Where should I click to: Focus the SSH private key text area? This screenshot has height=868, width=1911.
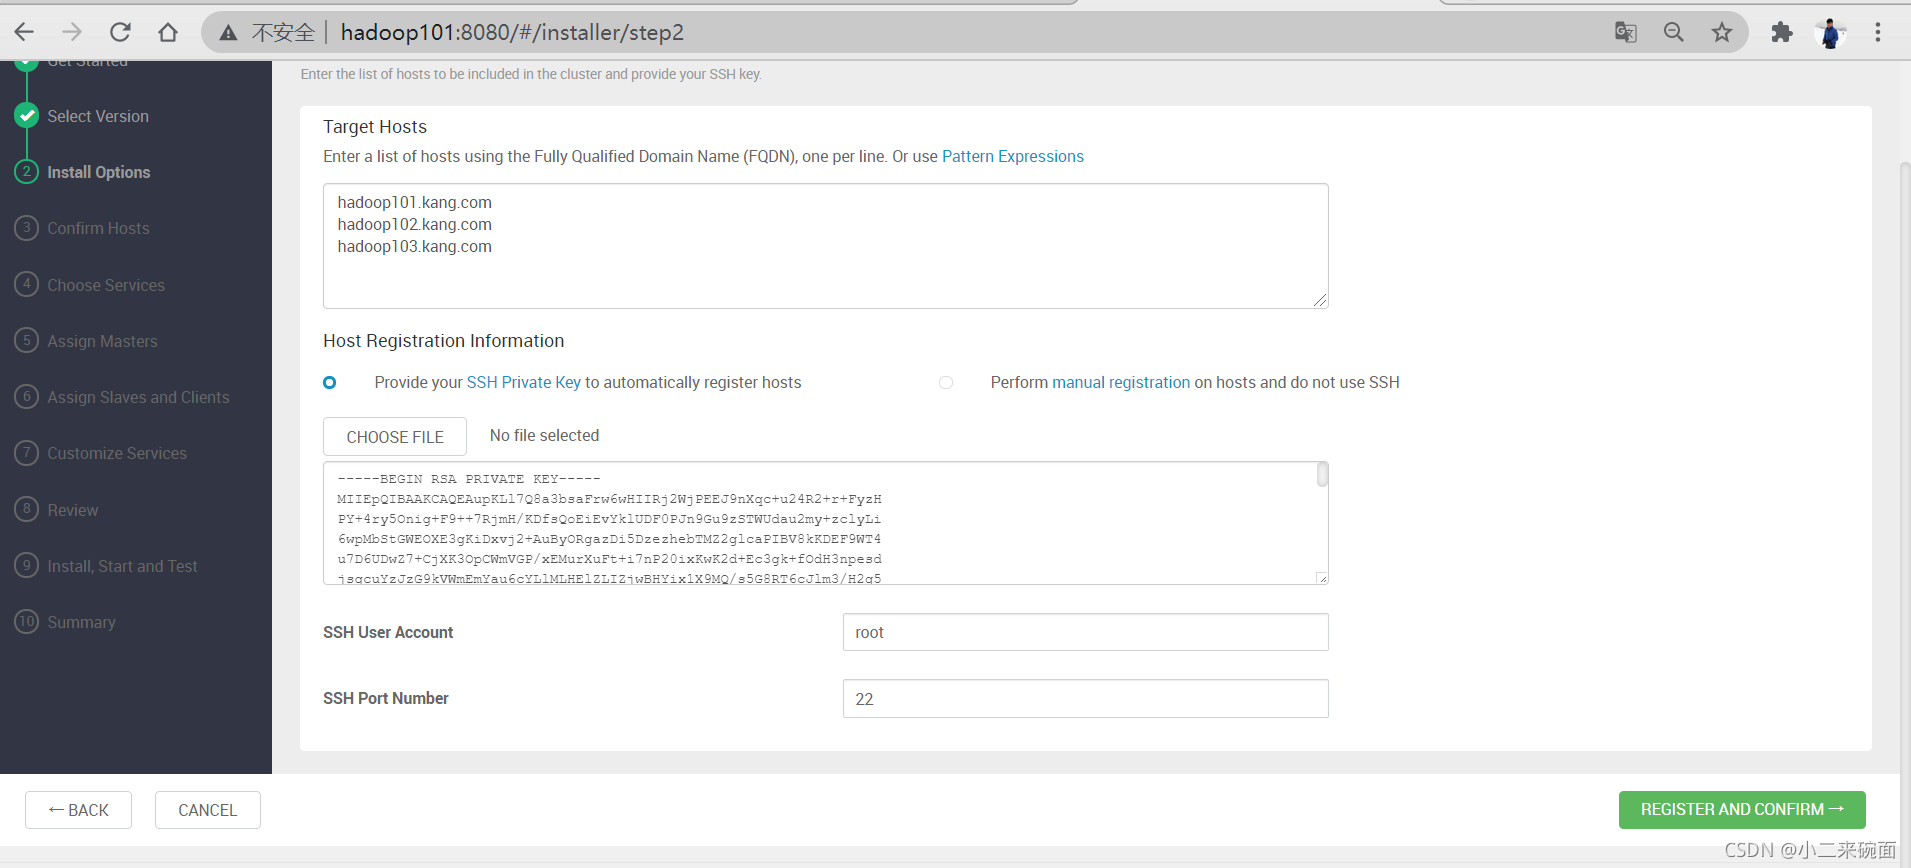pyautogui.click(x=826, y=523)
